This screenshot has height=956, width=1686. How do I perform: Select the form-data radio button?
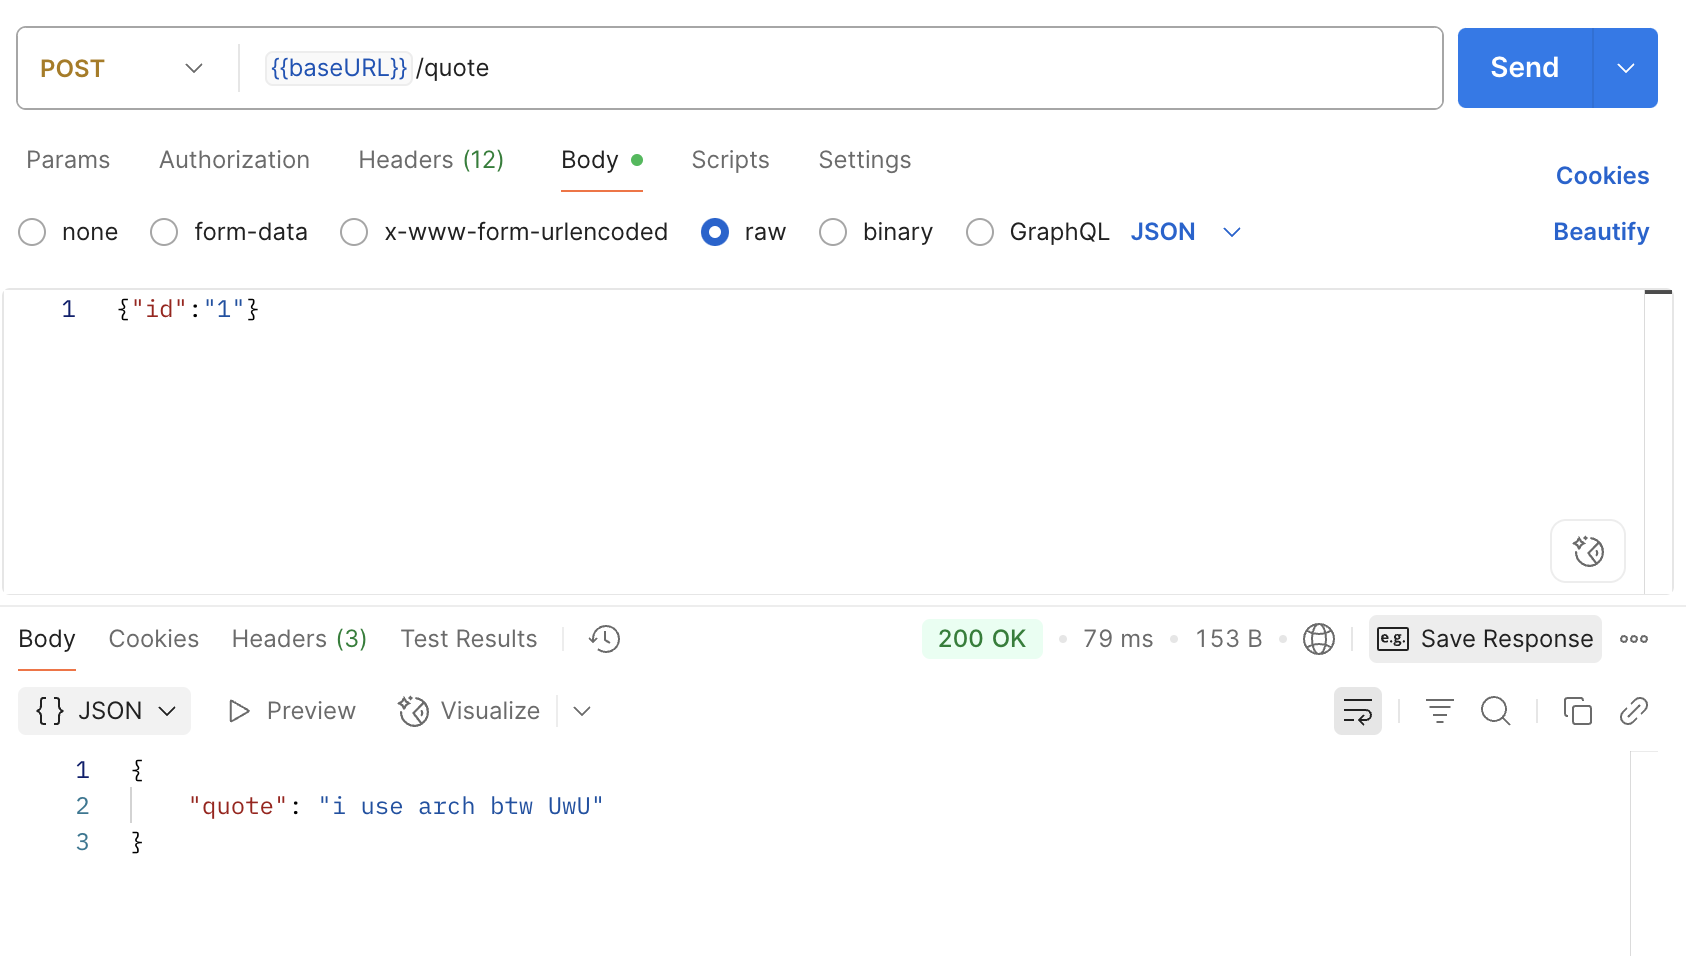[x=164, y=232]
